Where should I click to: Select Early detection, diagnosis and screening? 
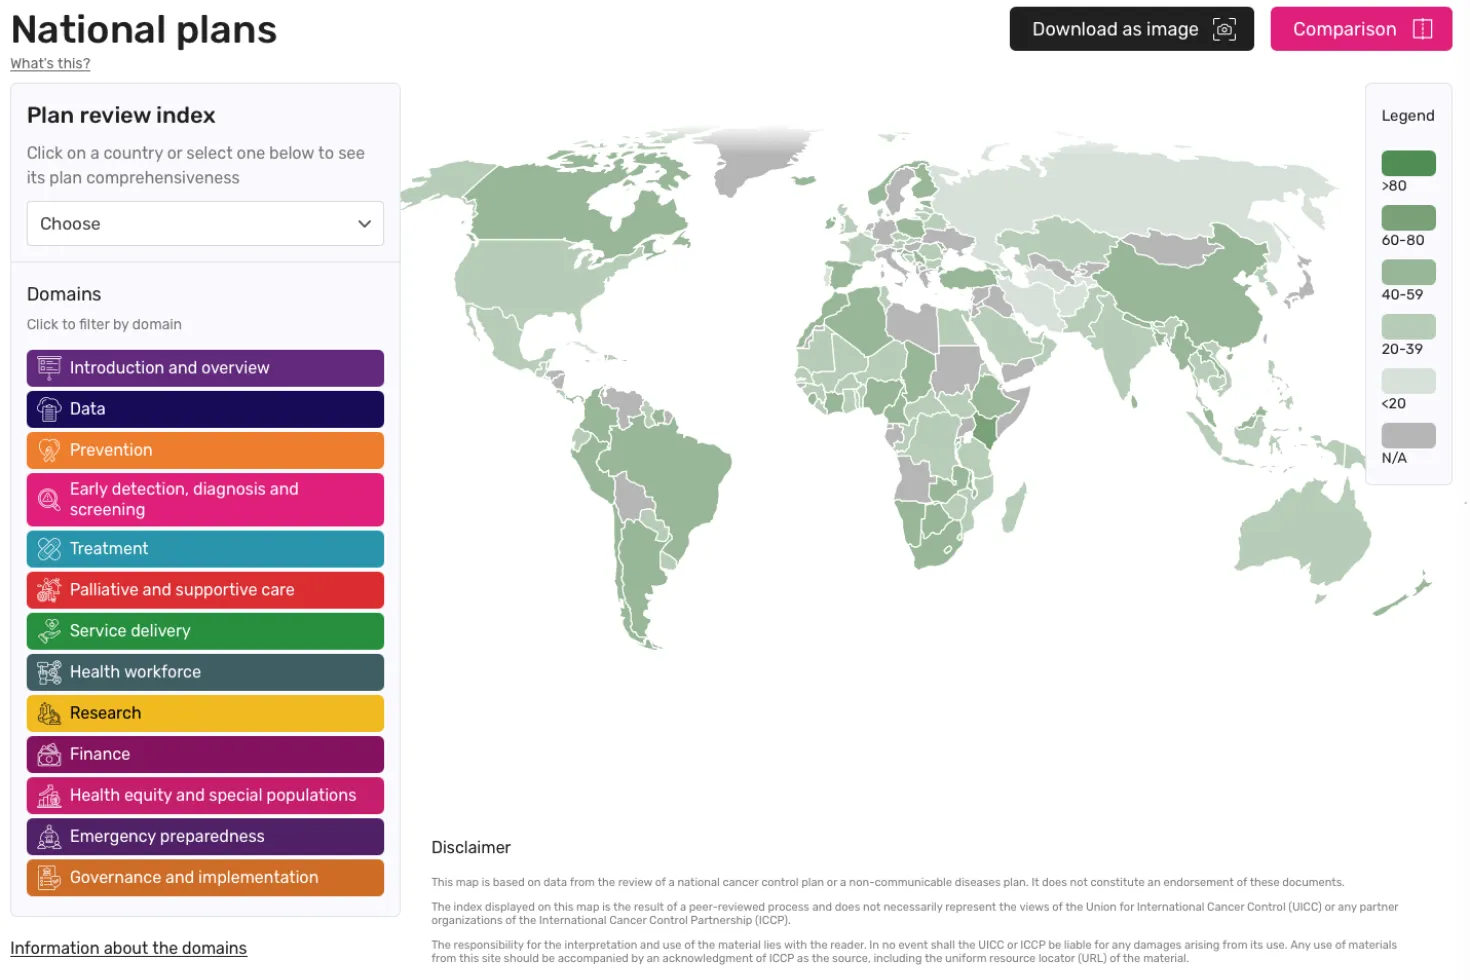coord(205,499)
